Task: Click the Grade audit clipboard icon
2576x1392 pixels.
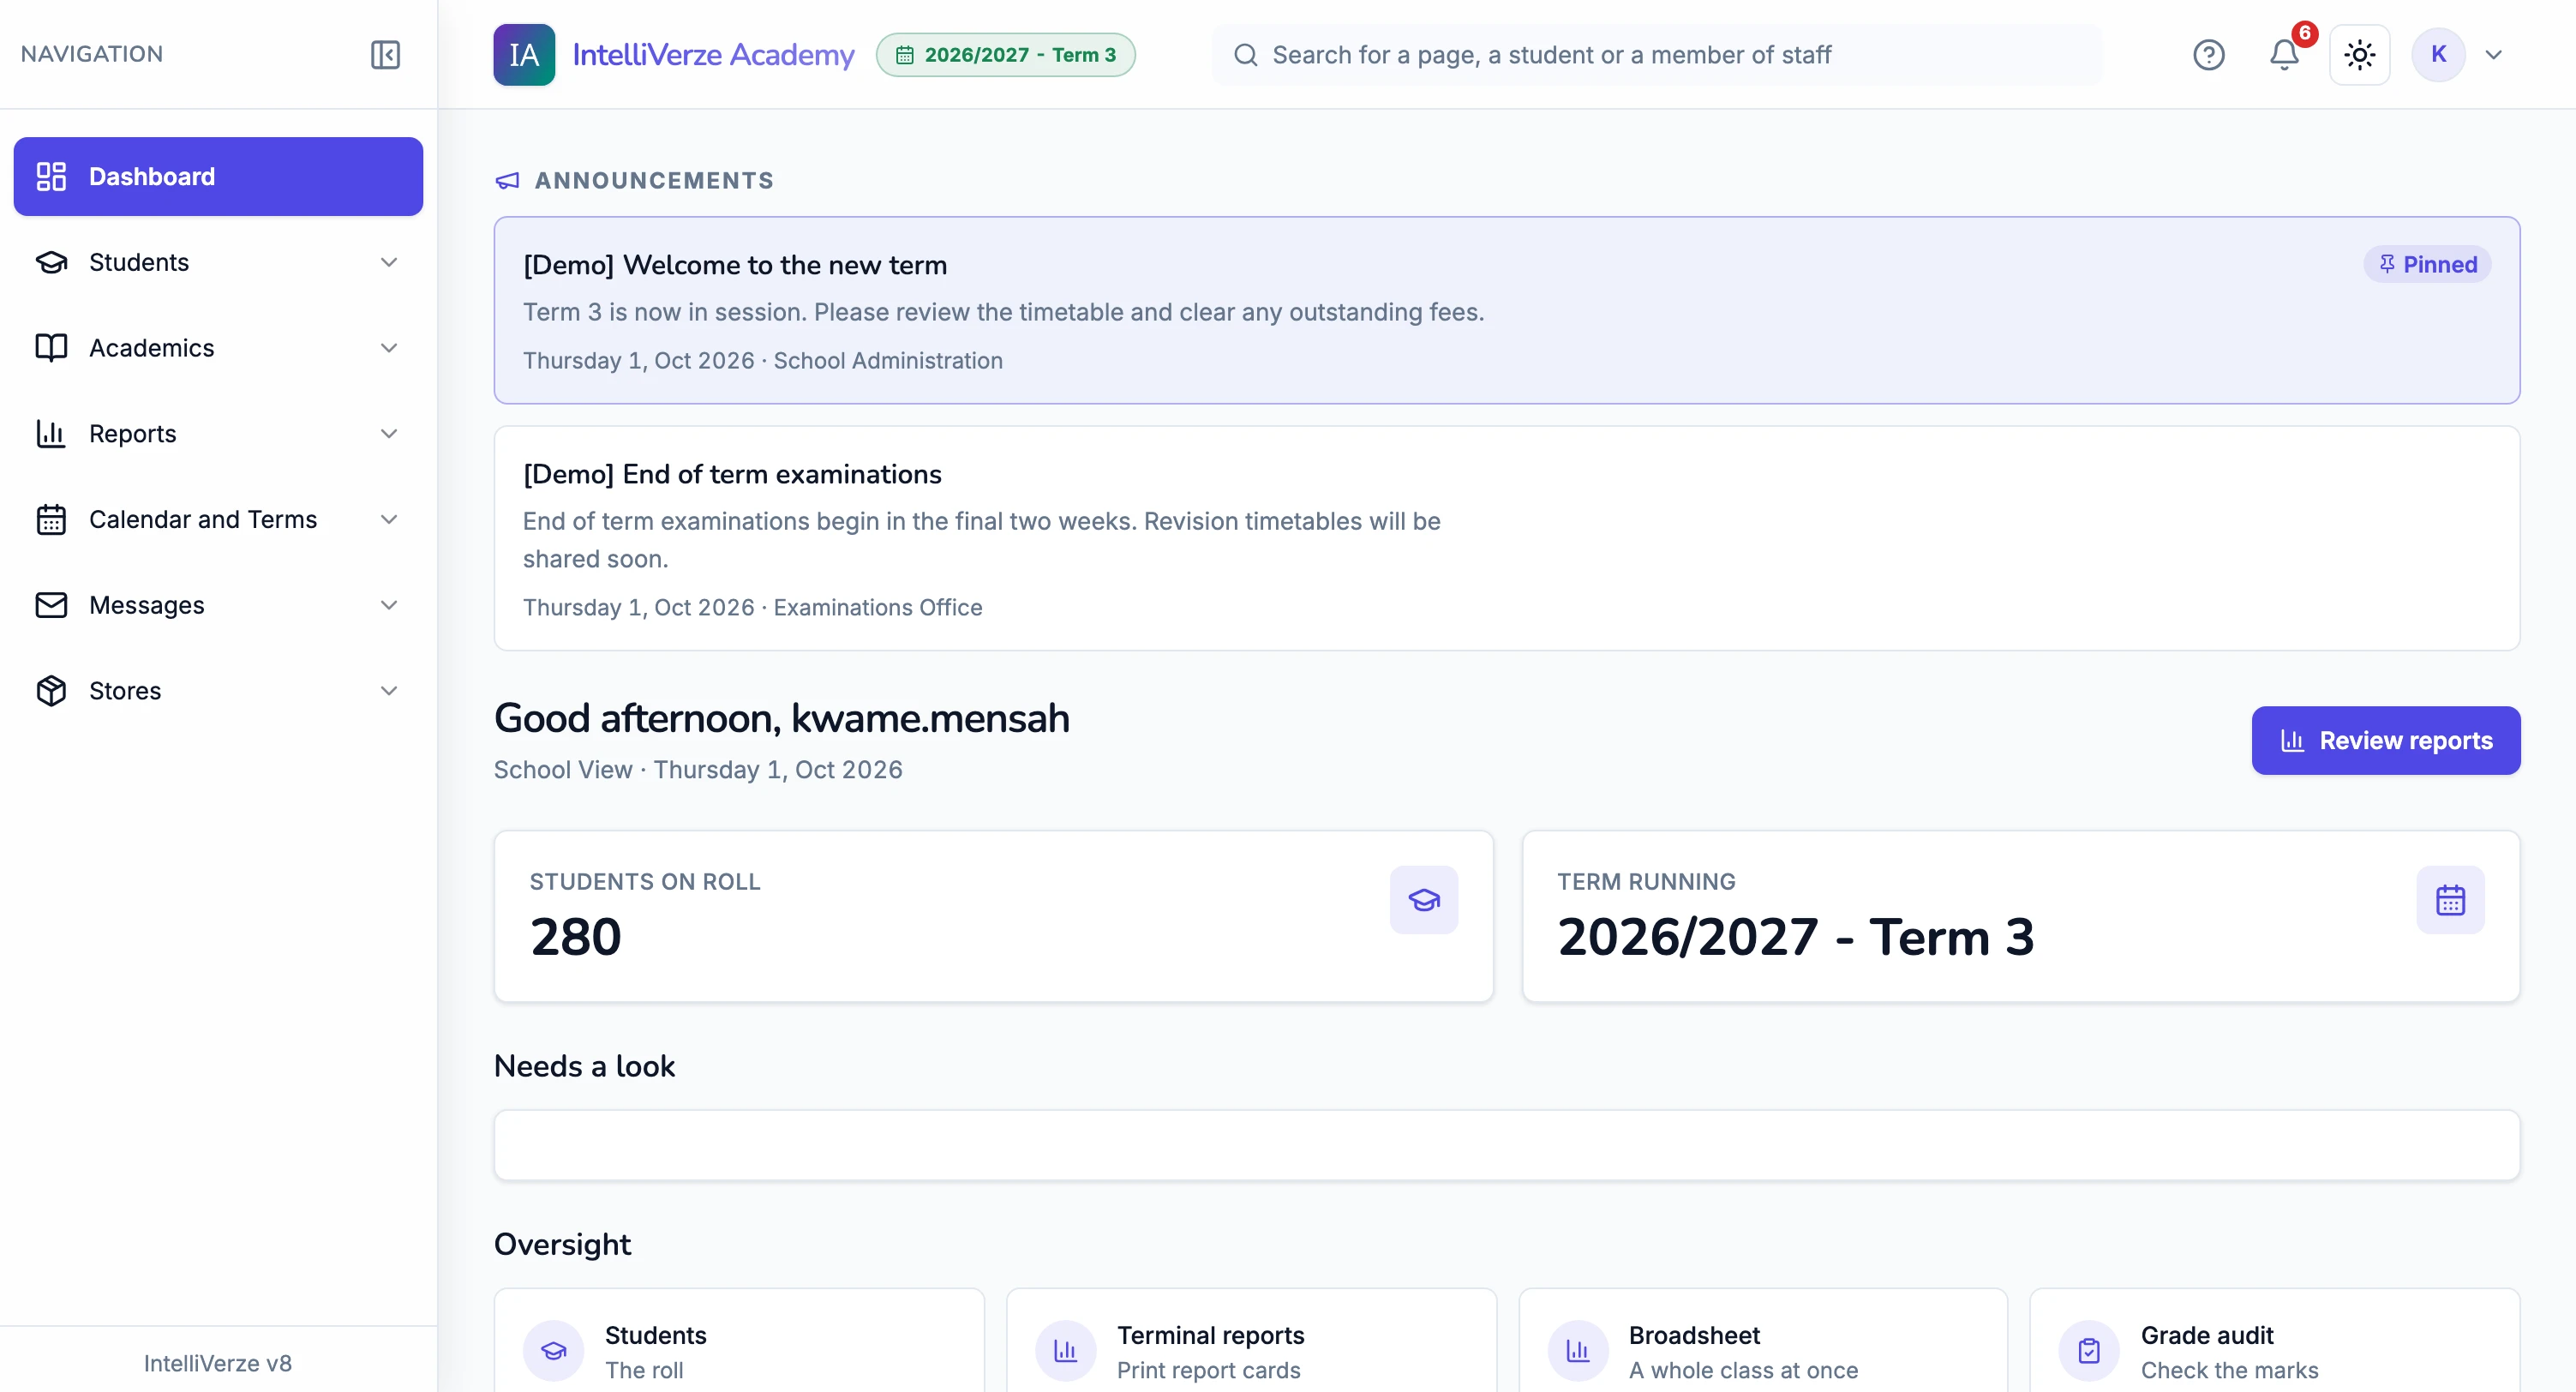Action: [2089, 1351]
